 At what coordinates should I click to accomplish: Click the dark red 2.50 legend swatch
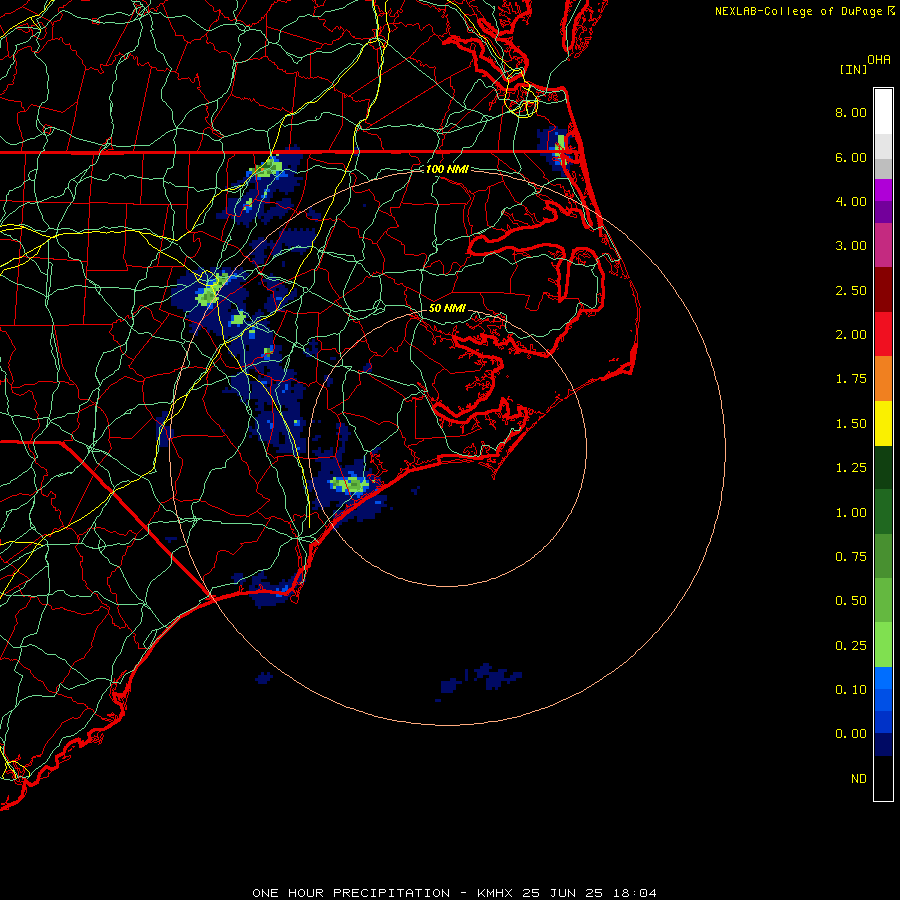tap(883, 290)
